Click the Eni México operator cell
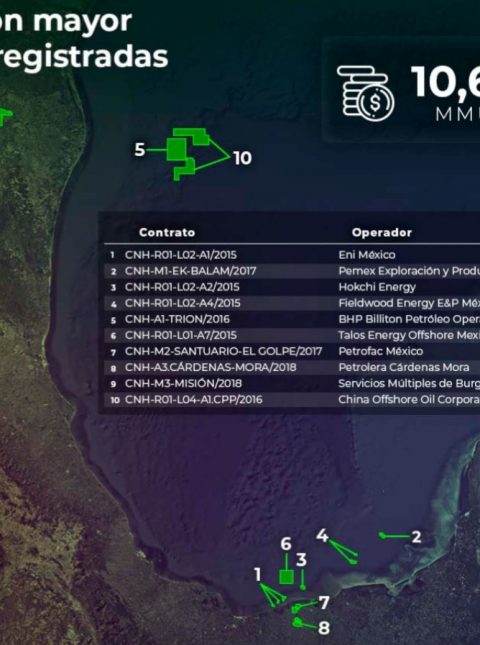Viewport: 480px width, 645px height. coord(367,255)
